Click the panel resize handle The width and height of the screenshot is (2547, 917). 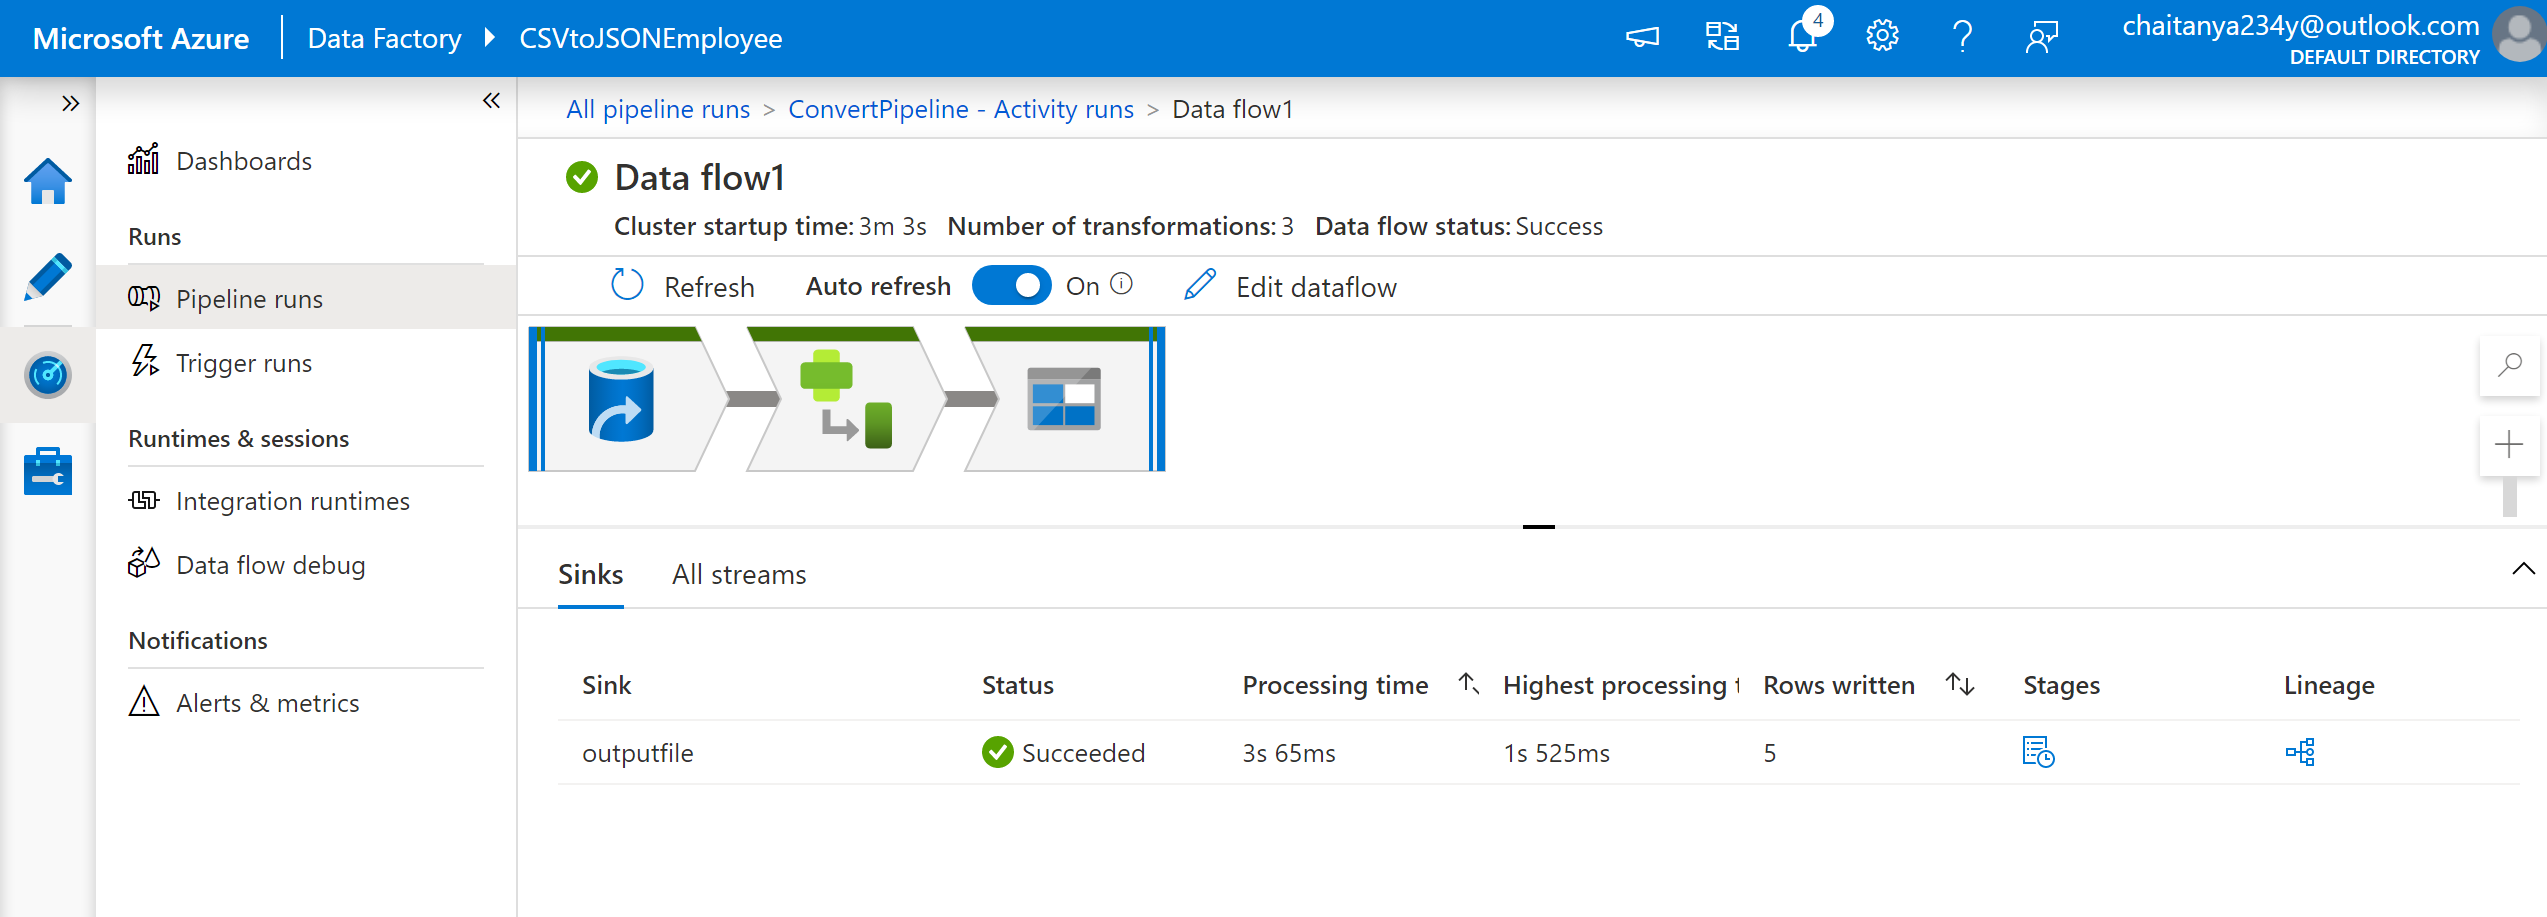pos(1538,527)
